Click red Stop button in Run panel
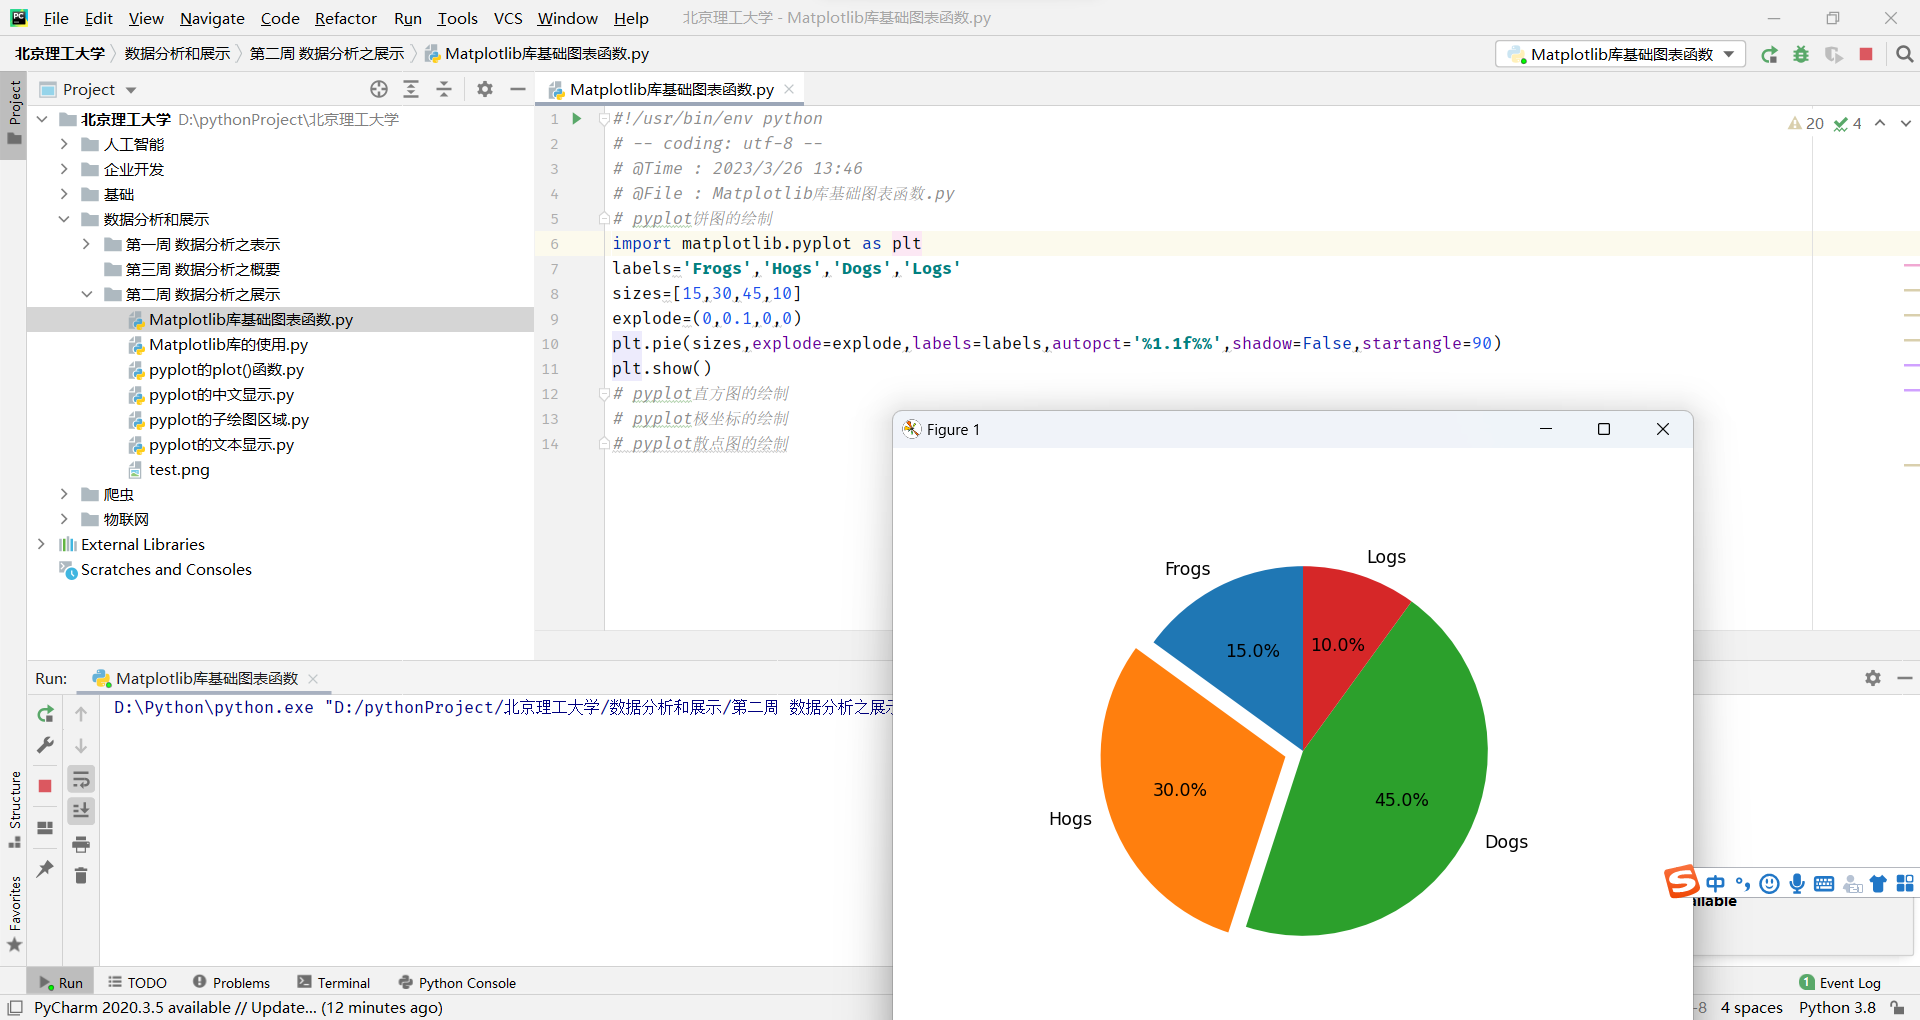The width and height of the screenshot is (1920, 1020). pos(45,786)
